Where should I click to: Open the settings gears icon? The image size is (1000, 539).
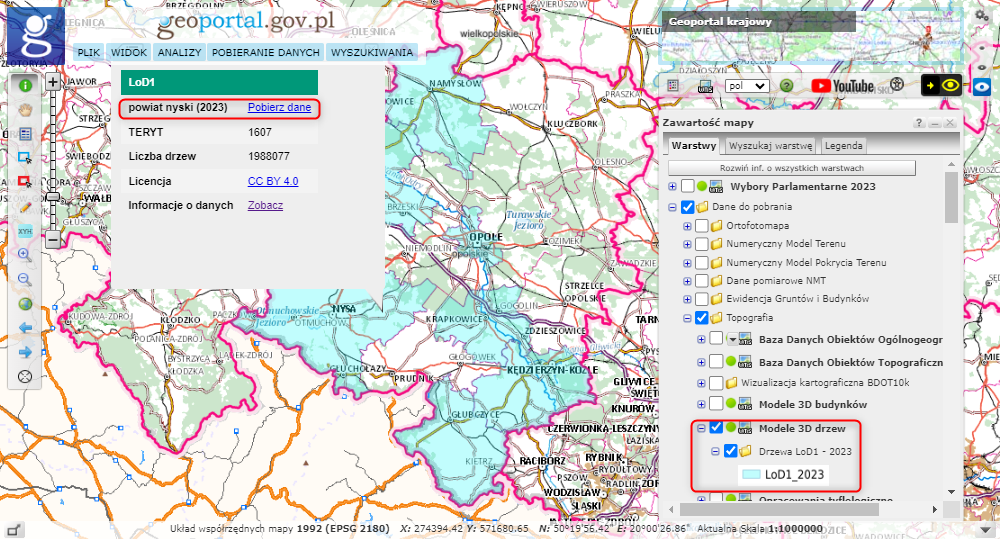(x=981, y=16)
